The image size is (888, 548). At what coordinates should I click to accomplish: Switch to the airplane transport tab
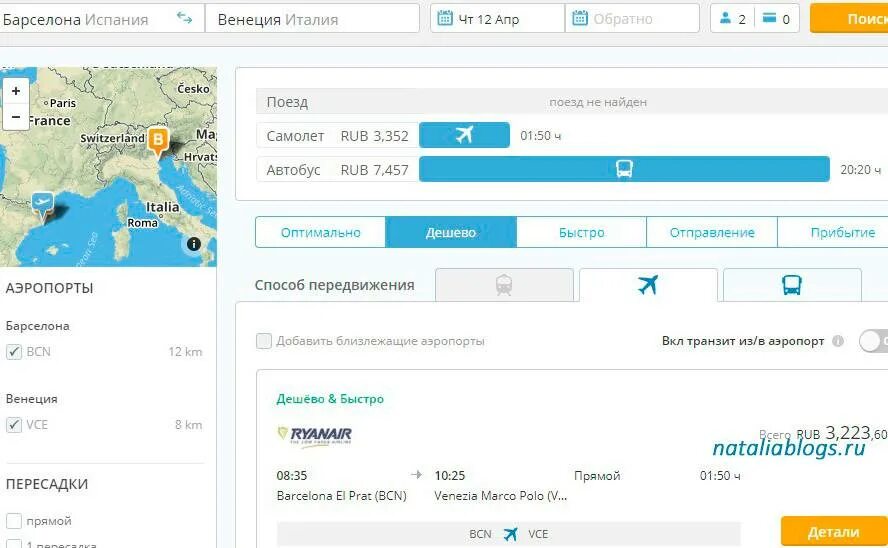click(x=648, y=285)
